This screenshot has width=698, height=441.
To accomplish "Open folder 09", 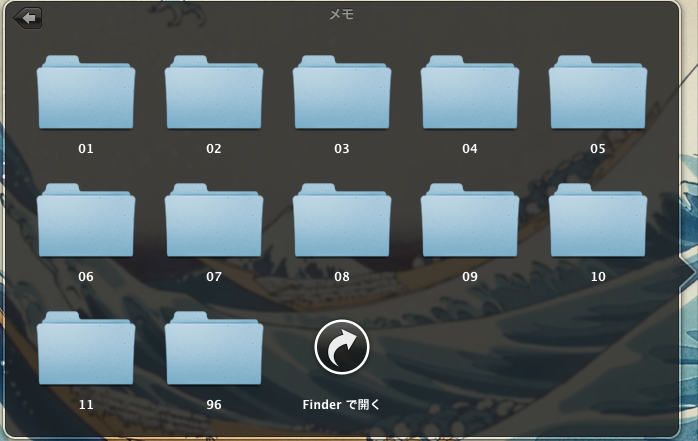I will point(470,220).
